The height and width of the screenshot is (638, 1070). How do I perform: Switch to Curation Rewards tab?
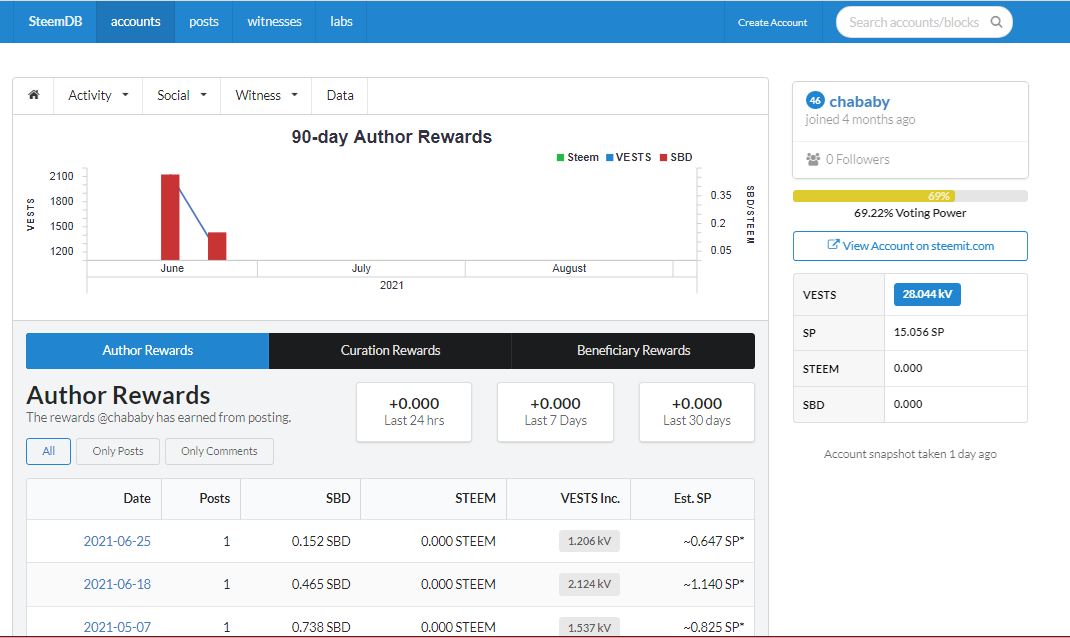coord(390,351)
